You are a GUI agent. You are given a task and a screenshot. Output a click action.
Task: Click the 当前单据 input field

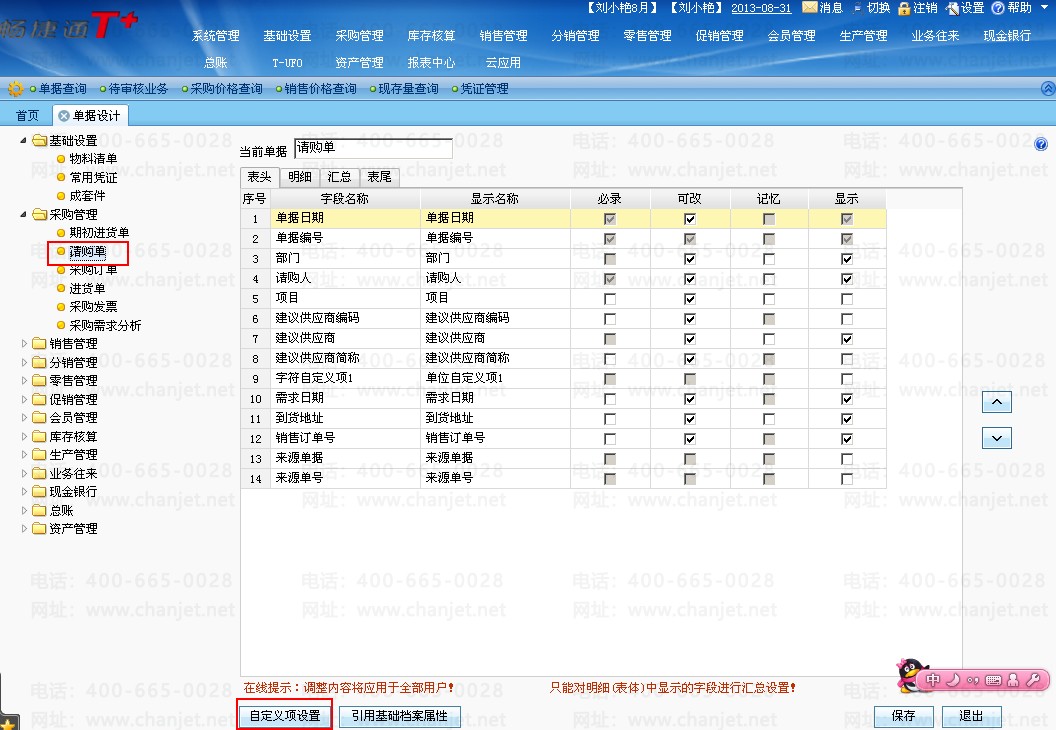point(373,148)
